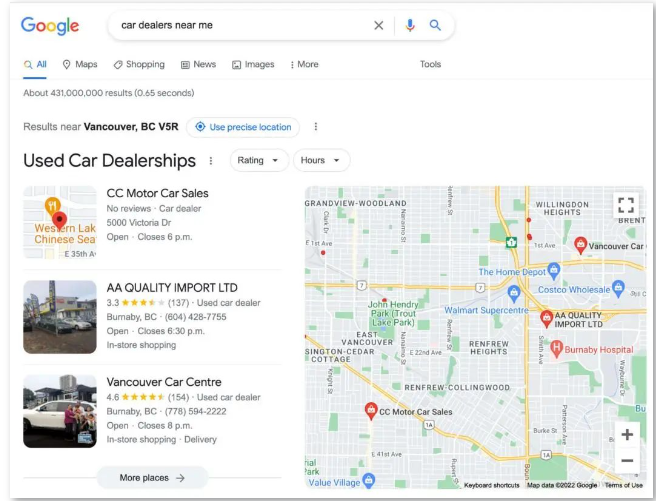Expand the map with the fullscreen icon
Screen dimensions: 656x501
coord(626,205)
